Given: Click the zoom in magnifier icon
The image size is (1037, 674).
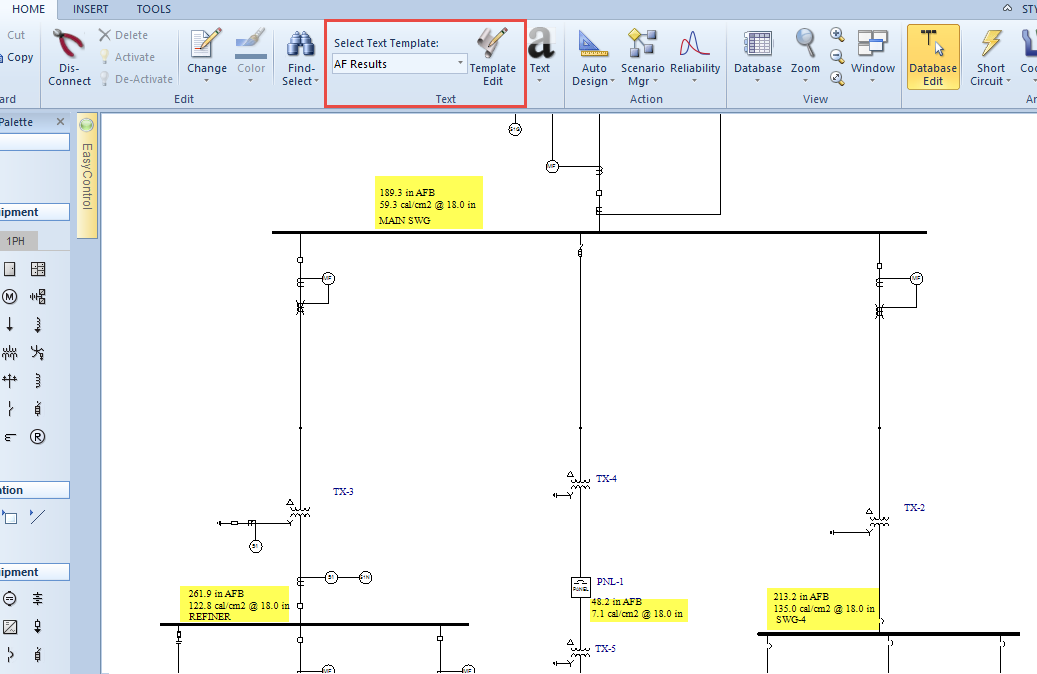Looking at the screenshot, I should pyautogui.click(x=837, y=36).
